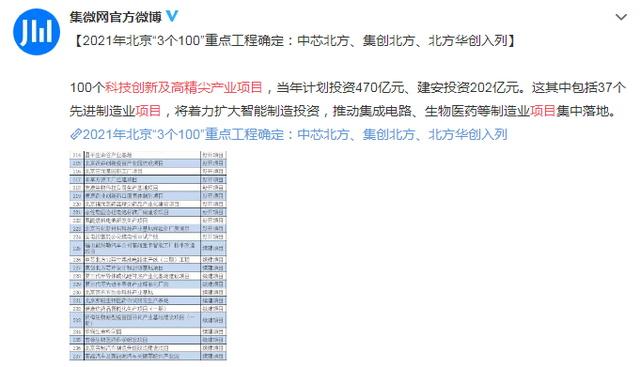Click the text 建安投资202亿元
This screenshot has width=640, height=367.
[x=469, y=87]
